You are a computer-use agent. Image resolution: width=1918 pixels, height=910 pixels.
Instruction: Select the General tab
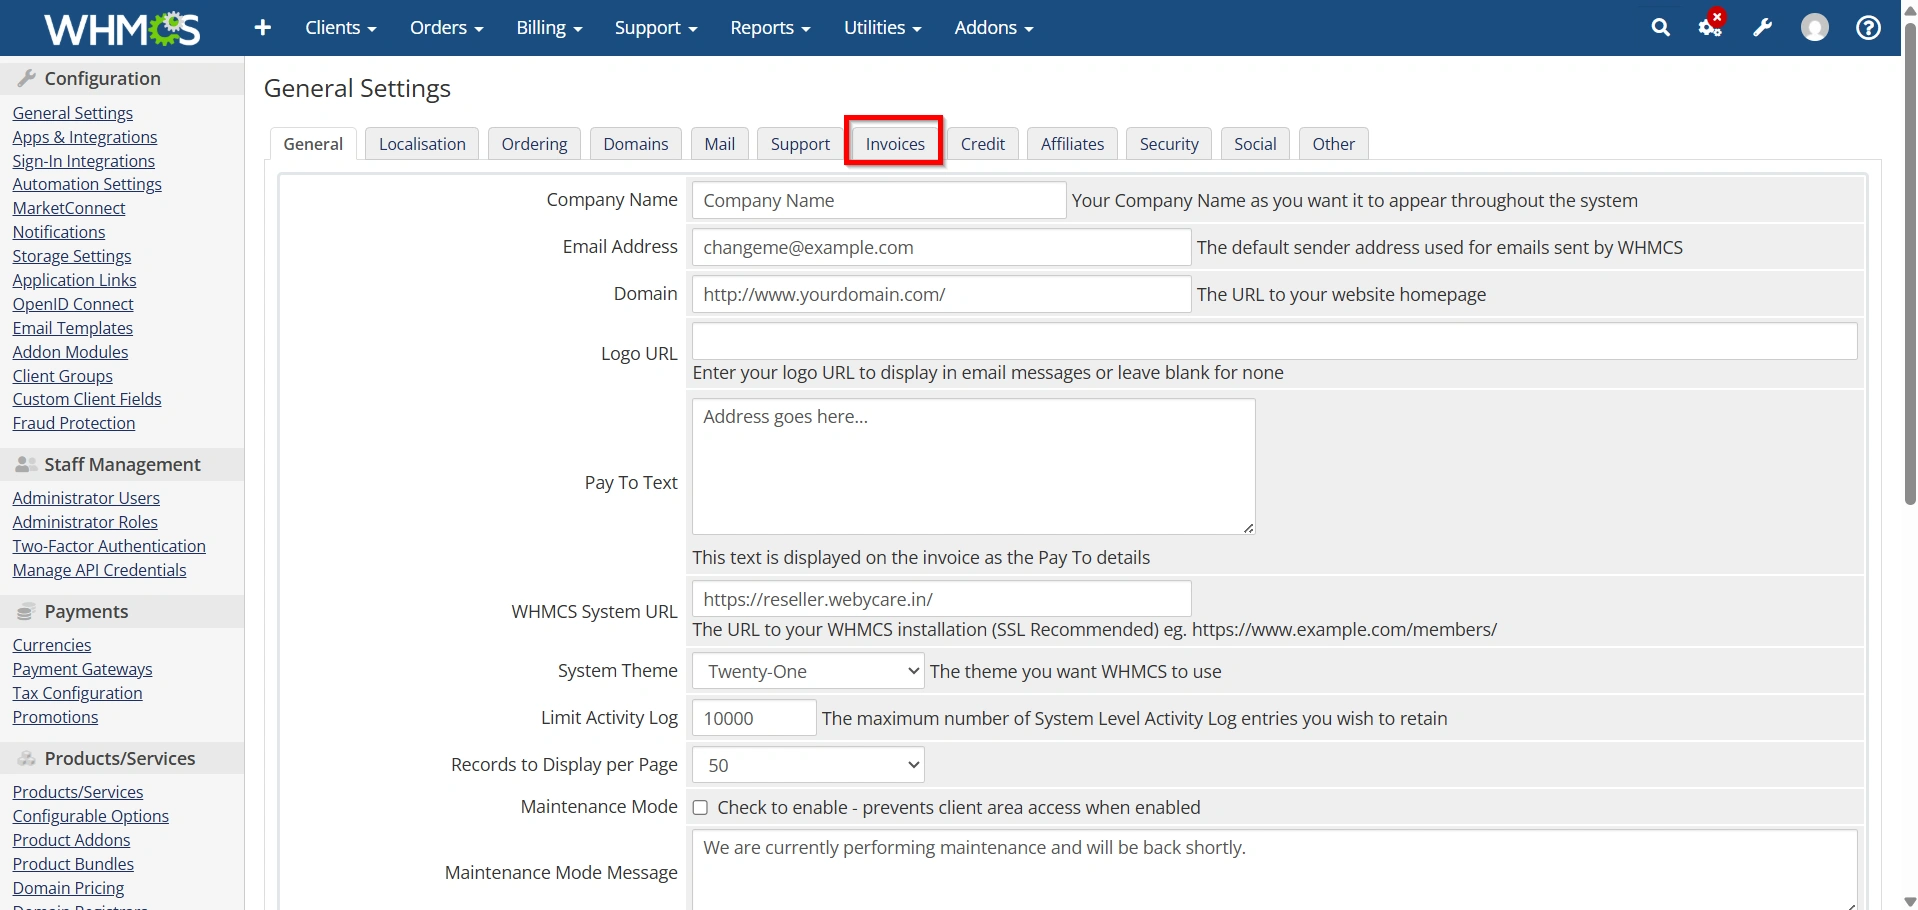(x=313, y=144)
